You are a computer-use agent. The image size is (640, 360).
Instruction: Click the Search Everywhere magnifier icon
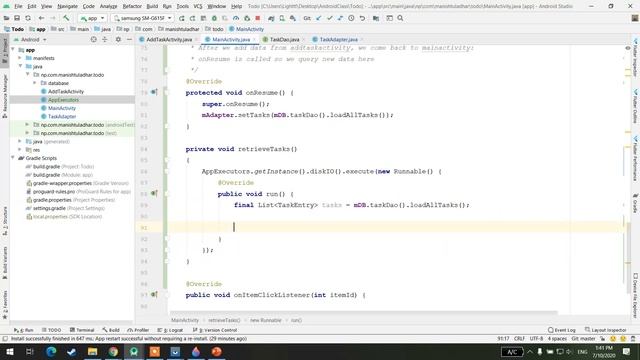[x=400, y=18]
